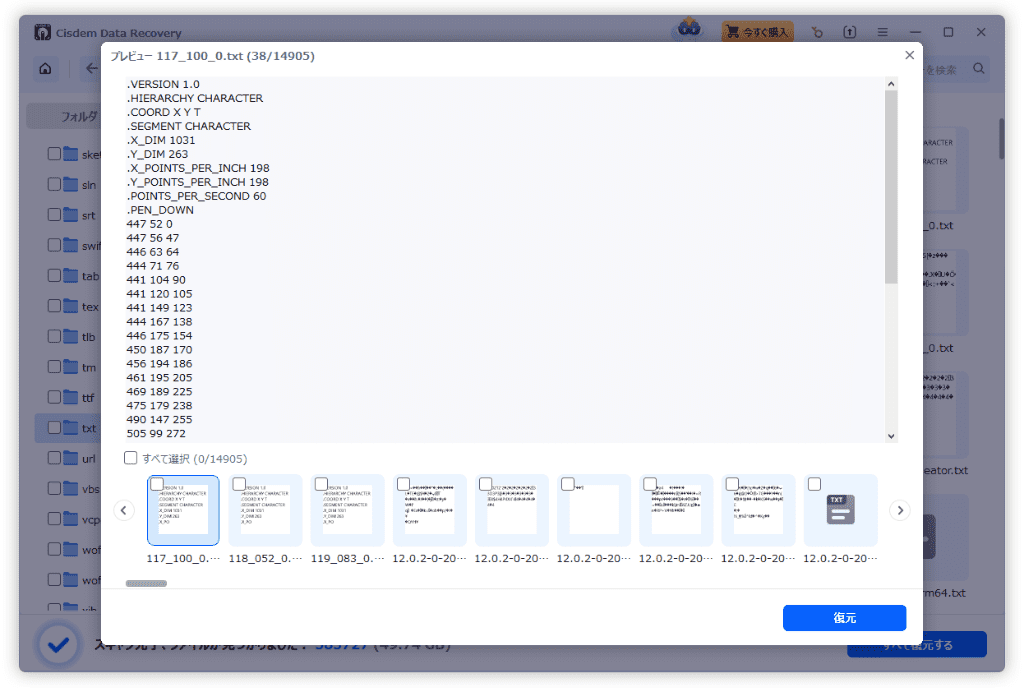The image size is (1024, 688).
Task: Open the hamburger menu
Action: tap(881, 31)
